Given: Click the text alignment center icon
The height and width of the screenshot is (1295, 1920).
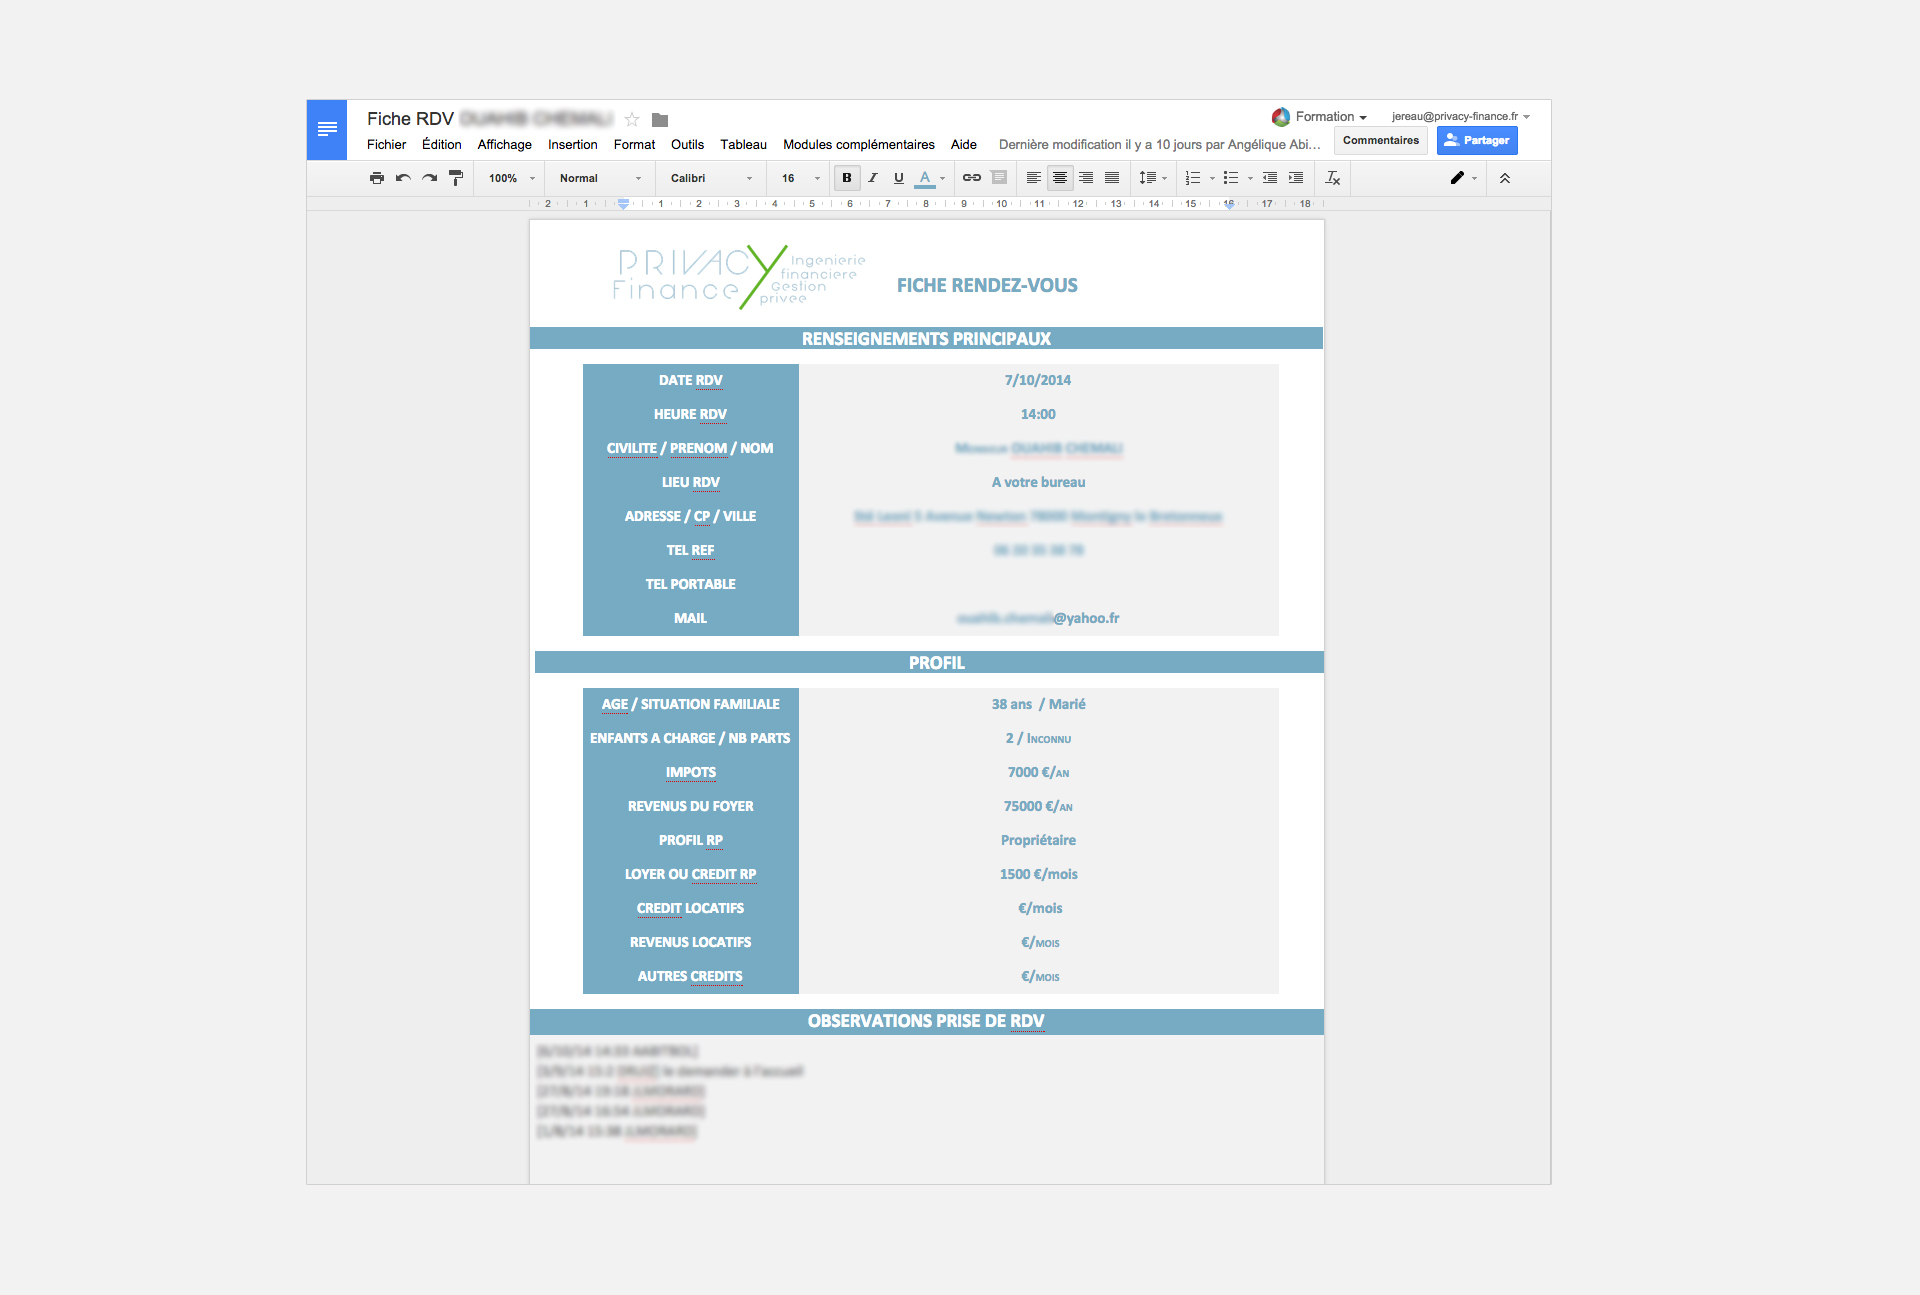Looking at the screenshot, I should pyautogui.click(x=1062, y=176).
